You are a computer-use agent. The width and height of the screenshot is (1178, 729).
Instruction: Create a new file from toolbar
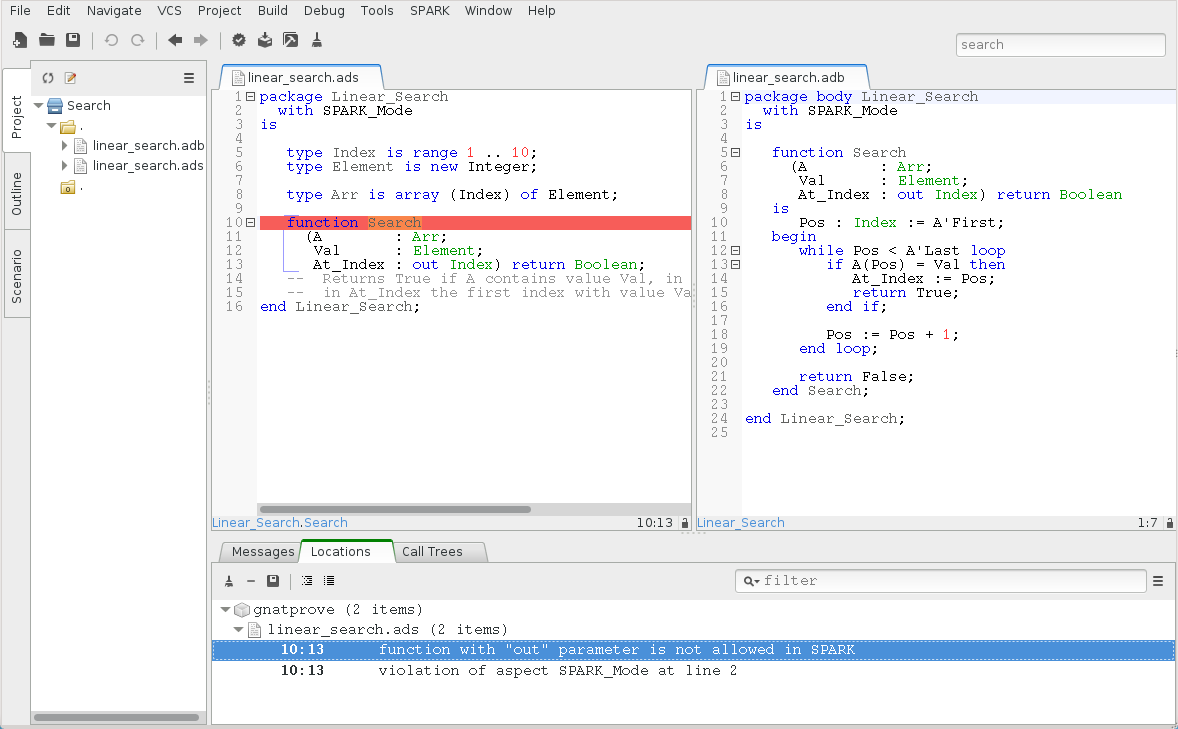(20, 40)
